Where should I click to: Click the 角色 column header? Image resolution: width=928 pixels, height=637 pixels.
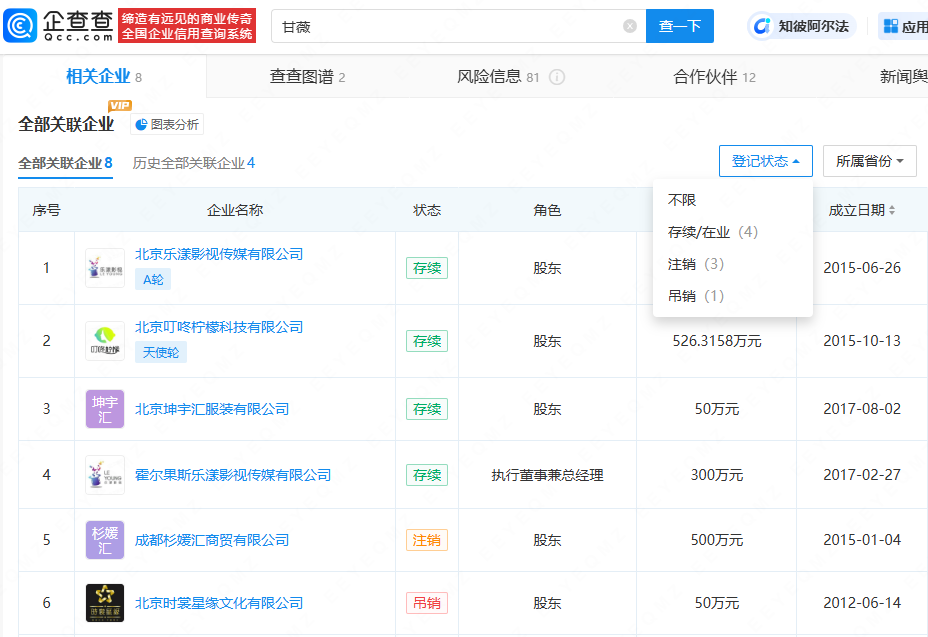point(547,210)
